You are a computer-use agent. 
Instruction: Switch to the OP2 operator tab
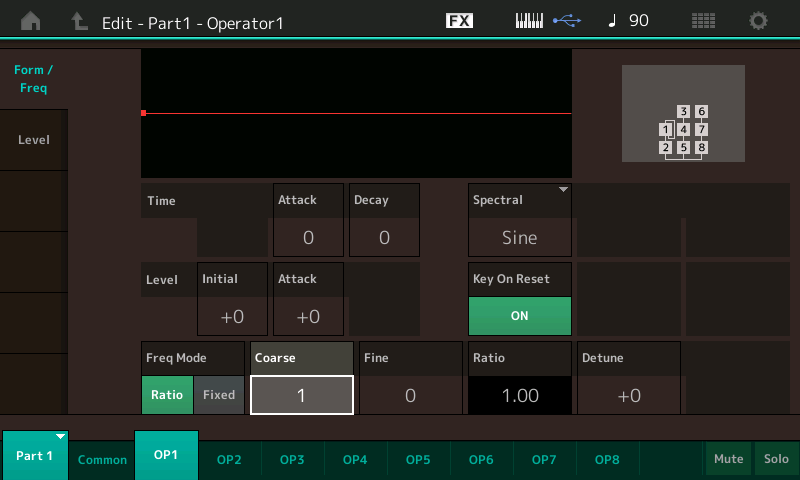click(x=229, y=459)
